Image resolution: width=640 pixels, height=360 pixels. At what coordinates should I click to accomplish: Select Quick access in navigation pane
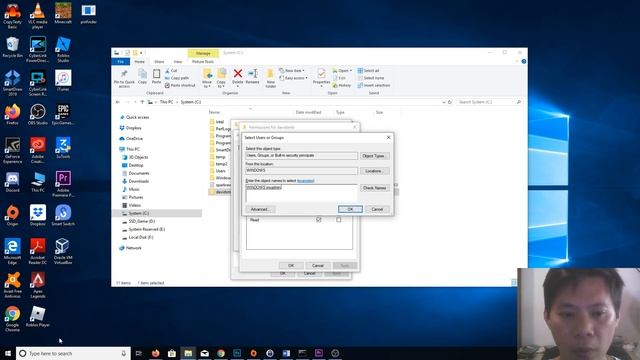coord(137,117)
